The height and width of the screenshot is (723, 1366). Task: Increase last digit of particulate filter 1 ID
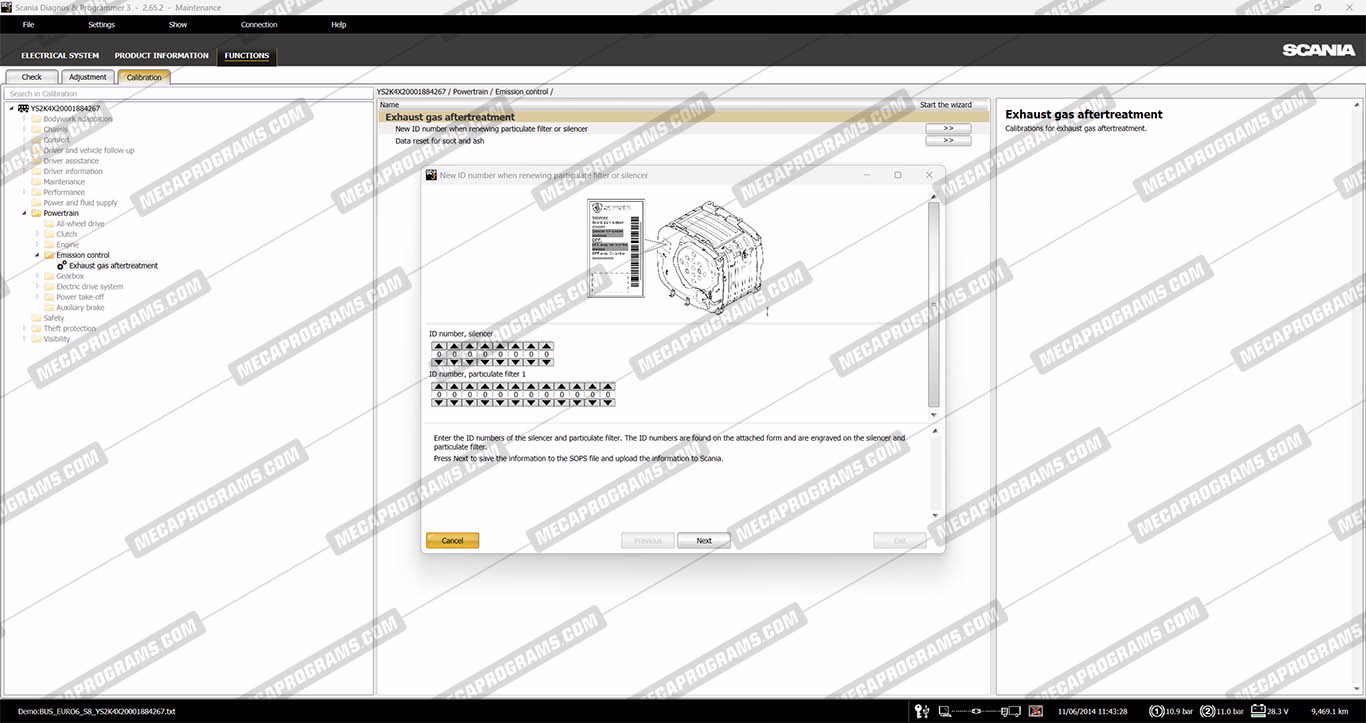pos(608,386)
